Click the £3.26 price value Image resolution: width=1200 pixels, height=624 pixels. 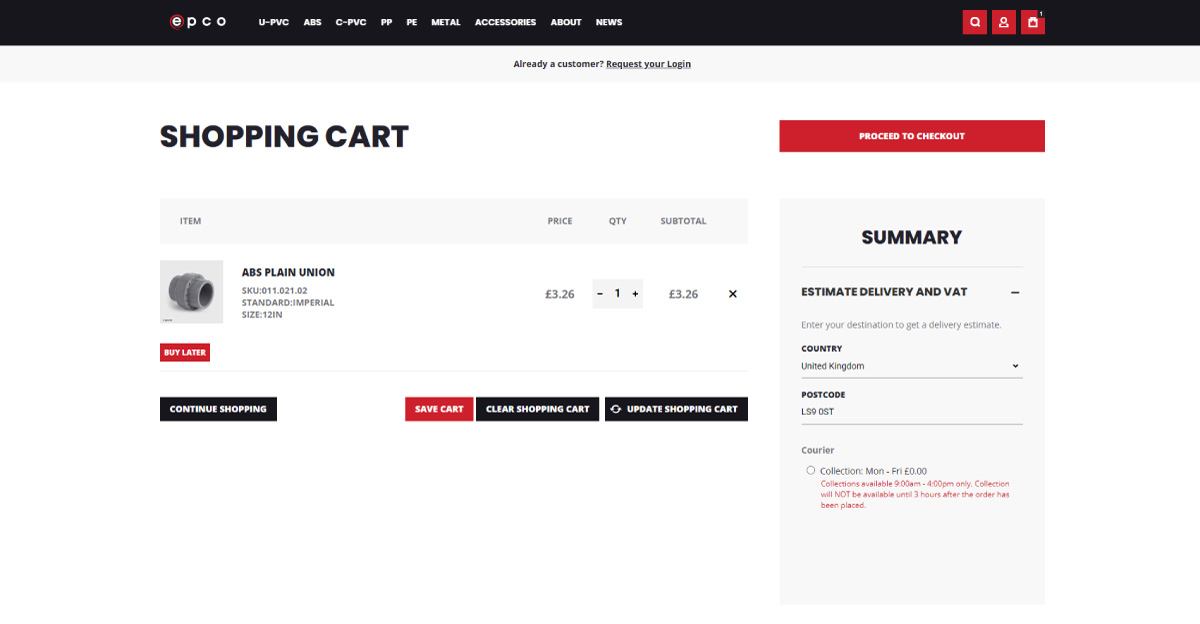point(560,294)
